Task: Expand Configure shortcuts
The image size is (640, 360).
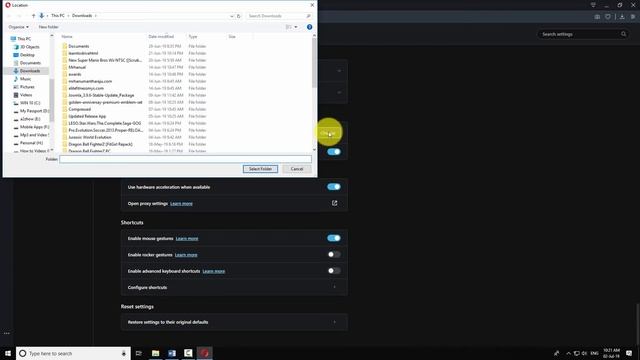Action: [x=234, y=287]
